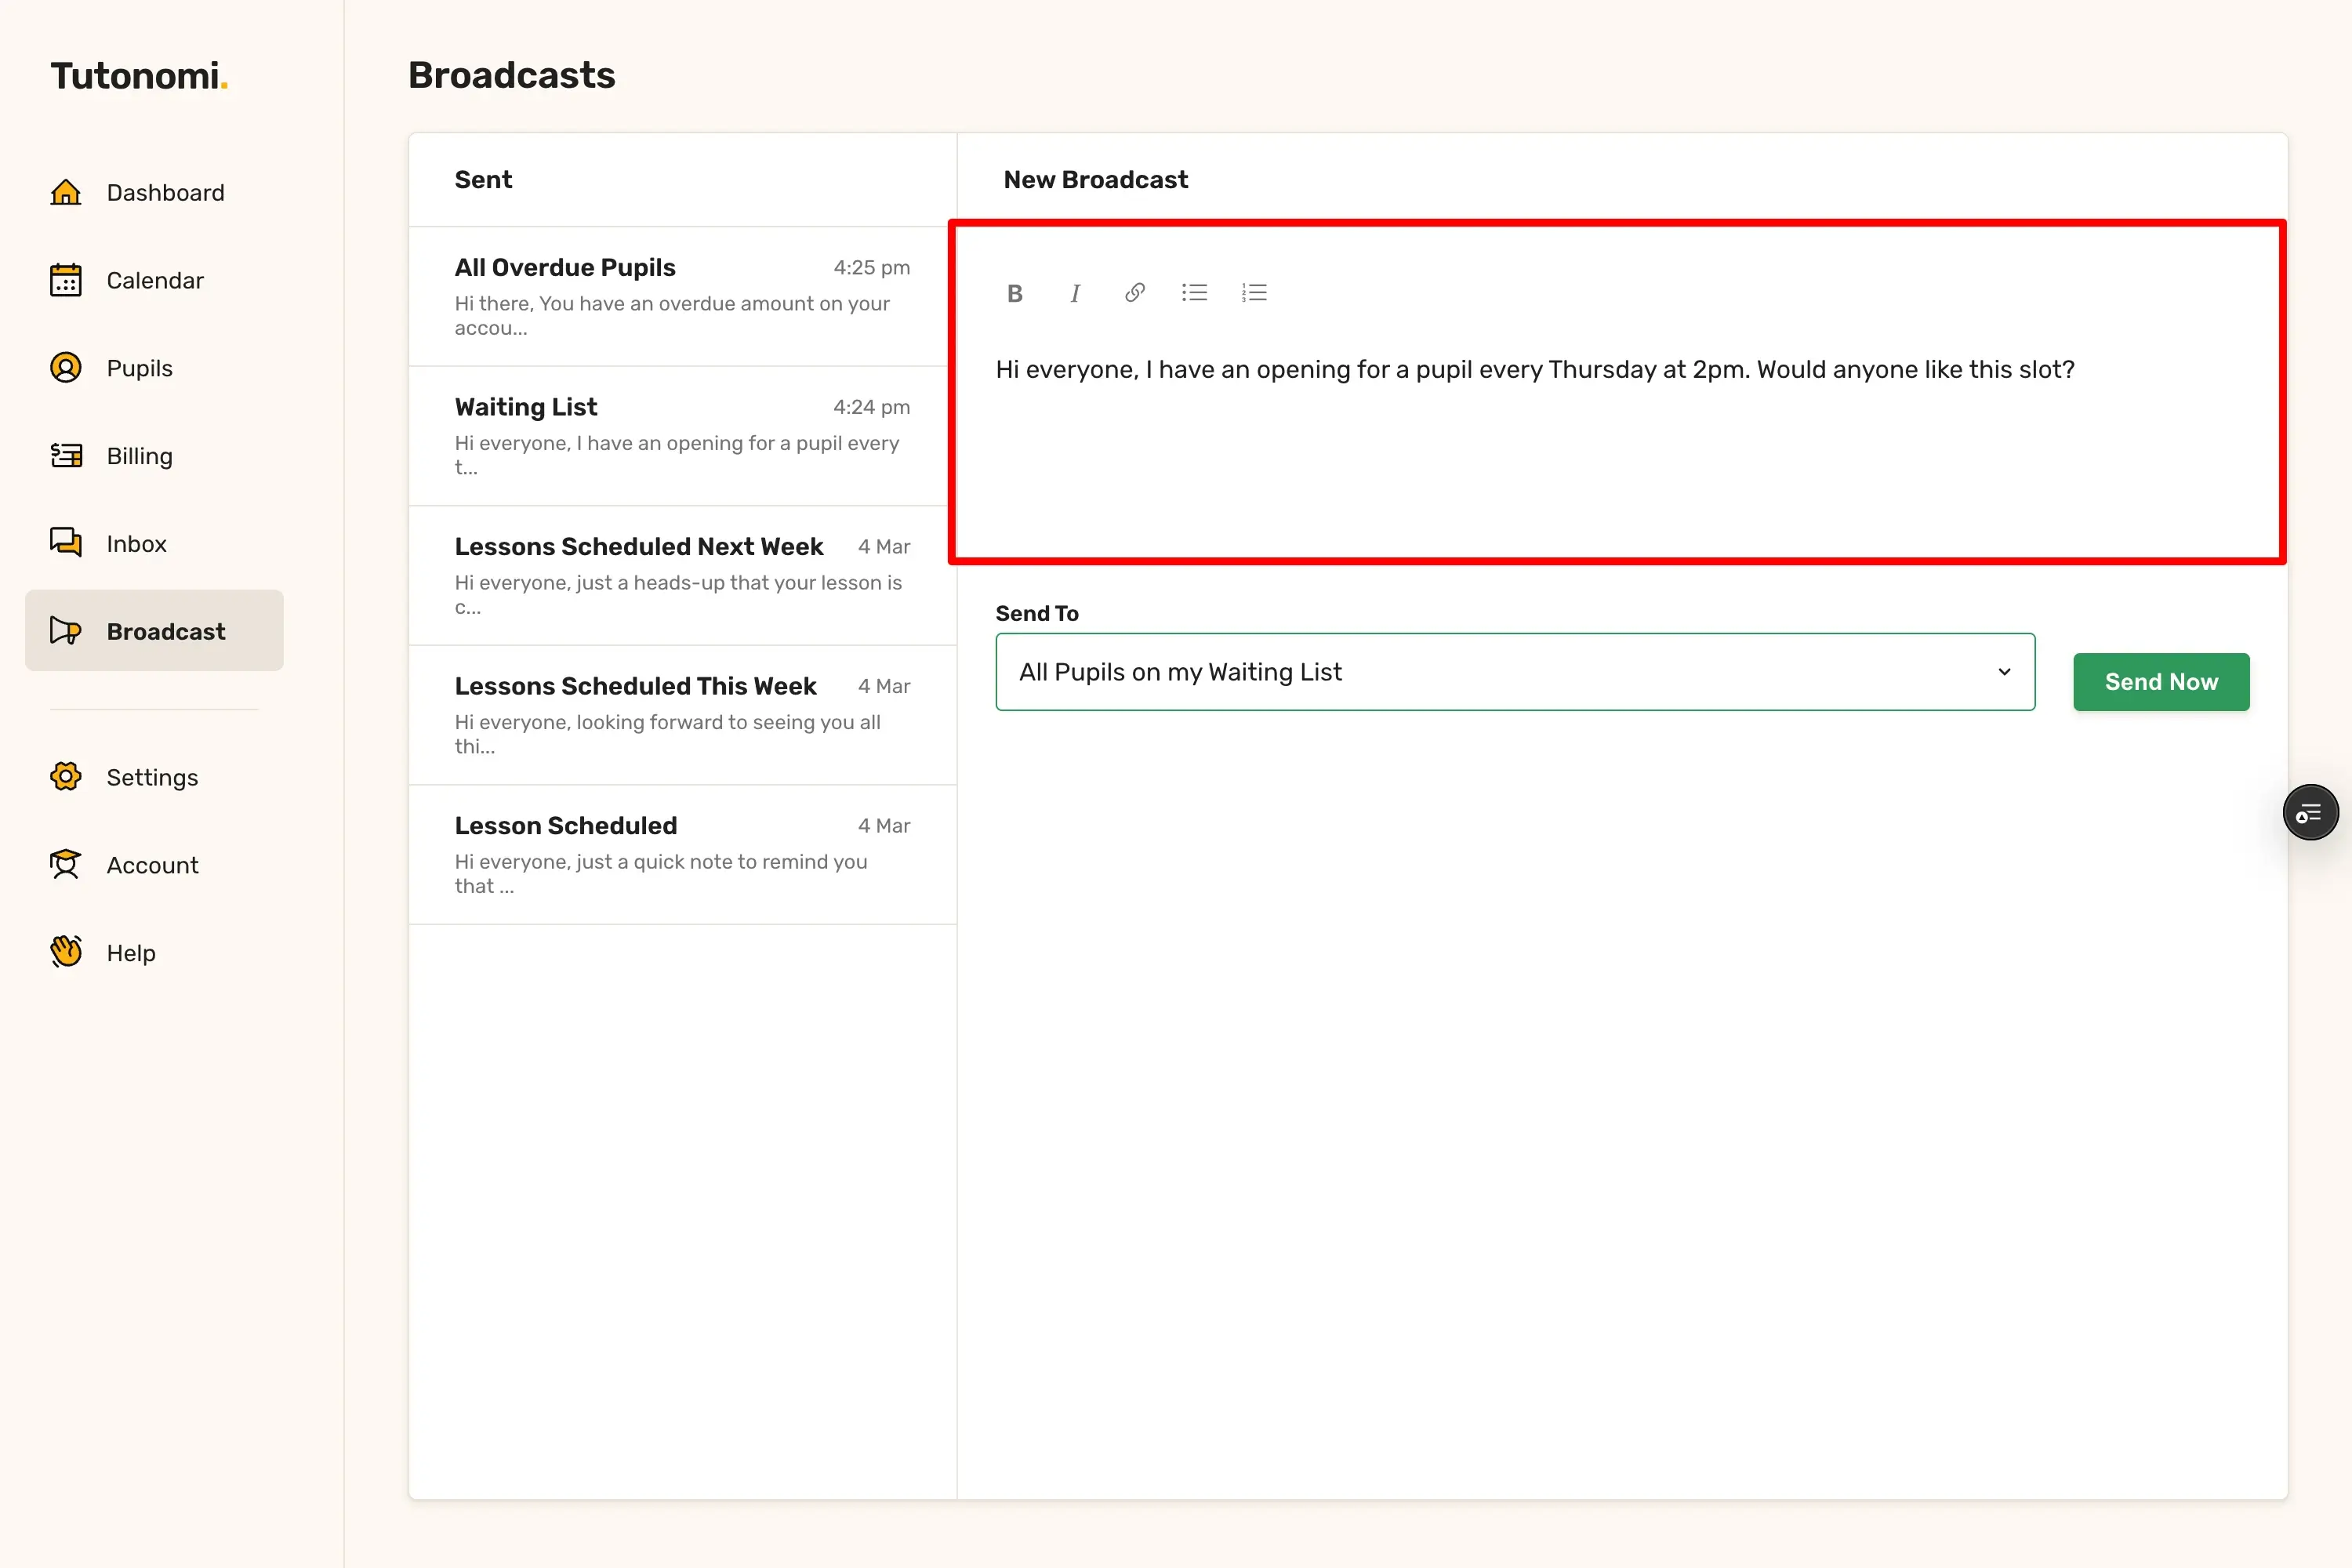Insert a link using chain icon

coord(1134,293)
